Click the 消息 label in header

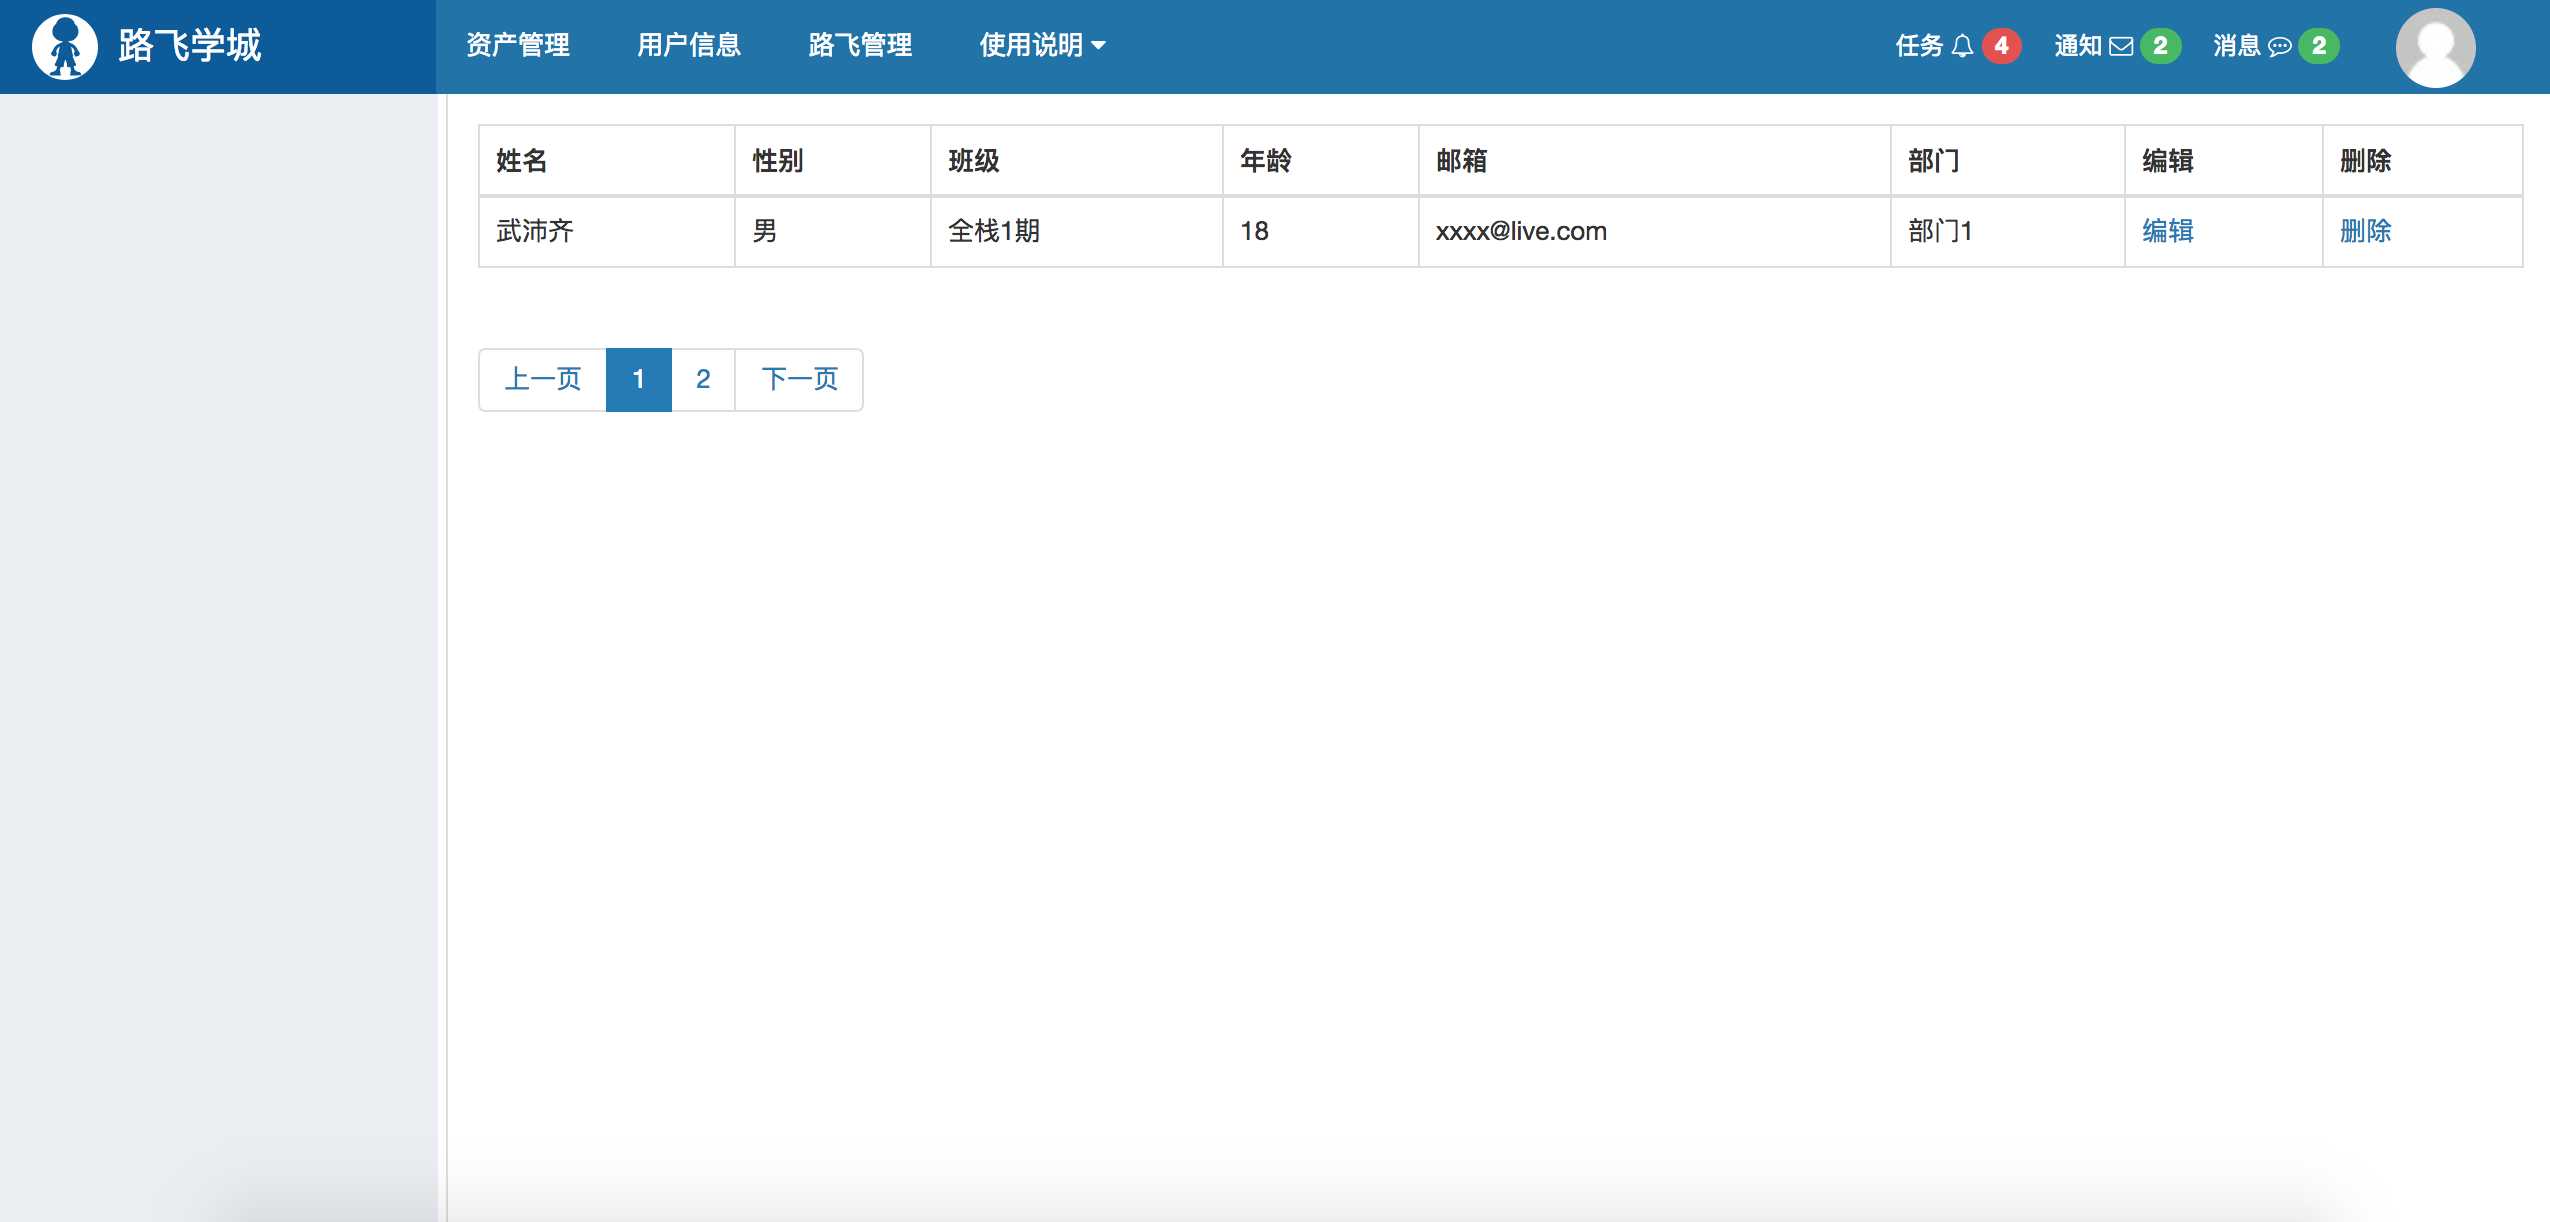2237,46
